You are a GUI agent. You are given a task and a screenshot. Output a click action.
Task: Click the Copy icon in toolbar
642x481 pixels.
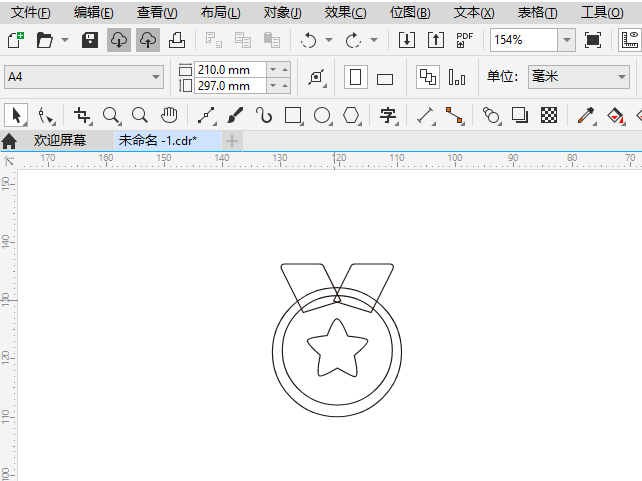(243, 40)
